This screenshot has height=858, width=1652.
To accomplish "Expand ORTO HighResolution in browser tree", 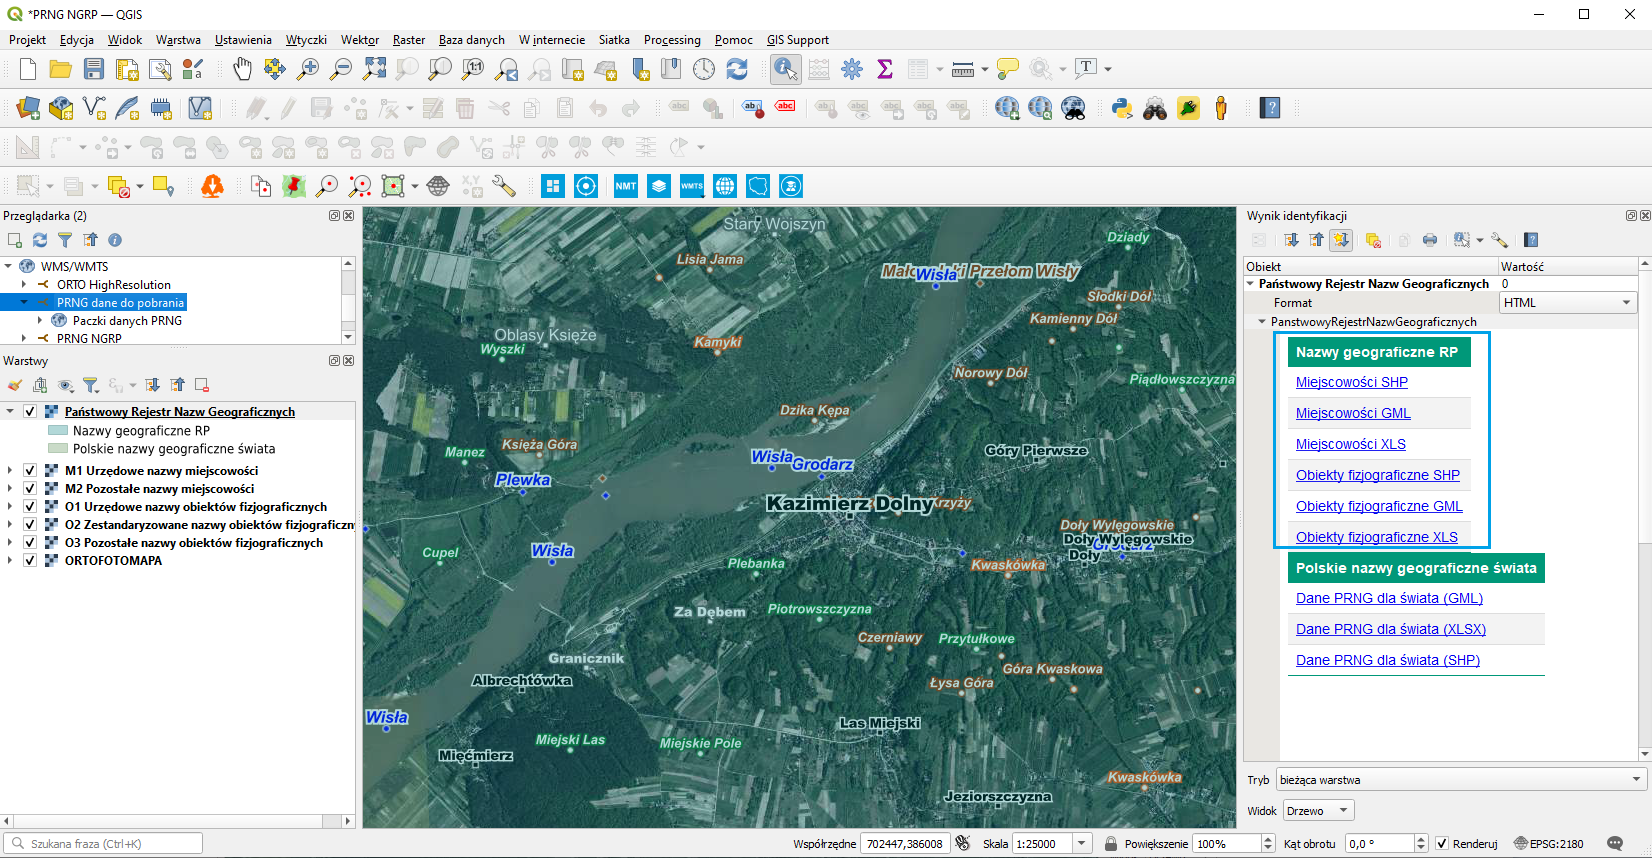I will (24, 284).
